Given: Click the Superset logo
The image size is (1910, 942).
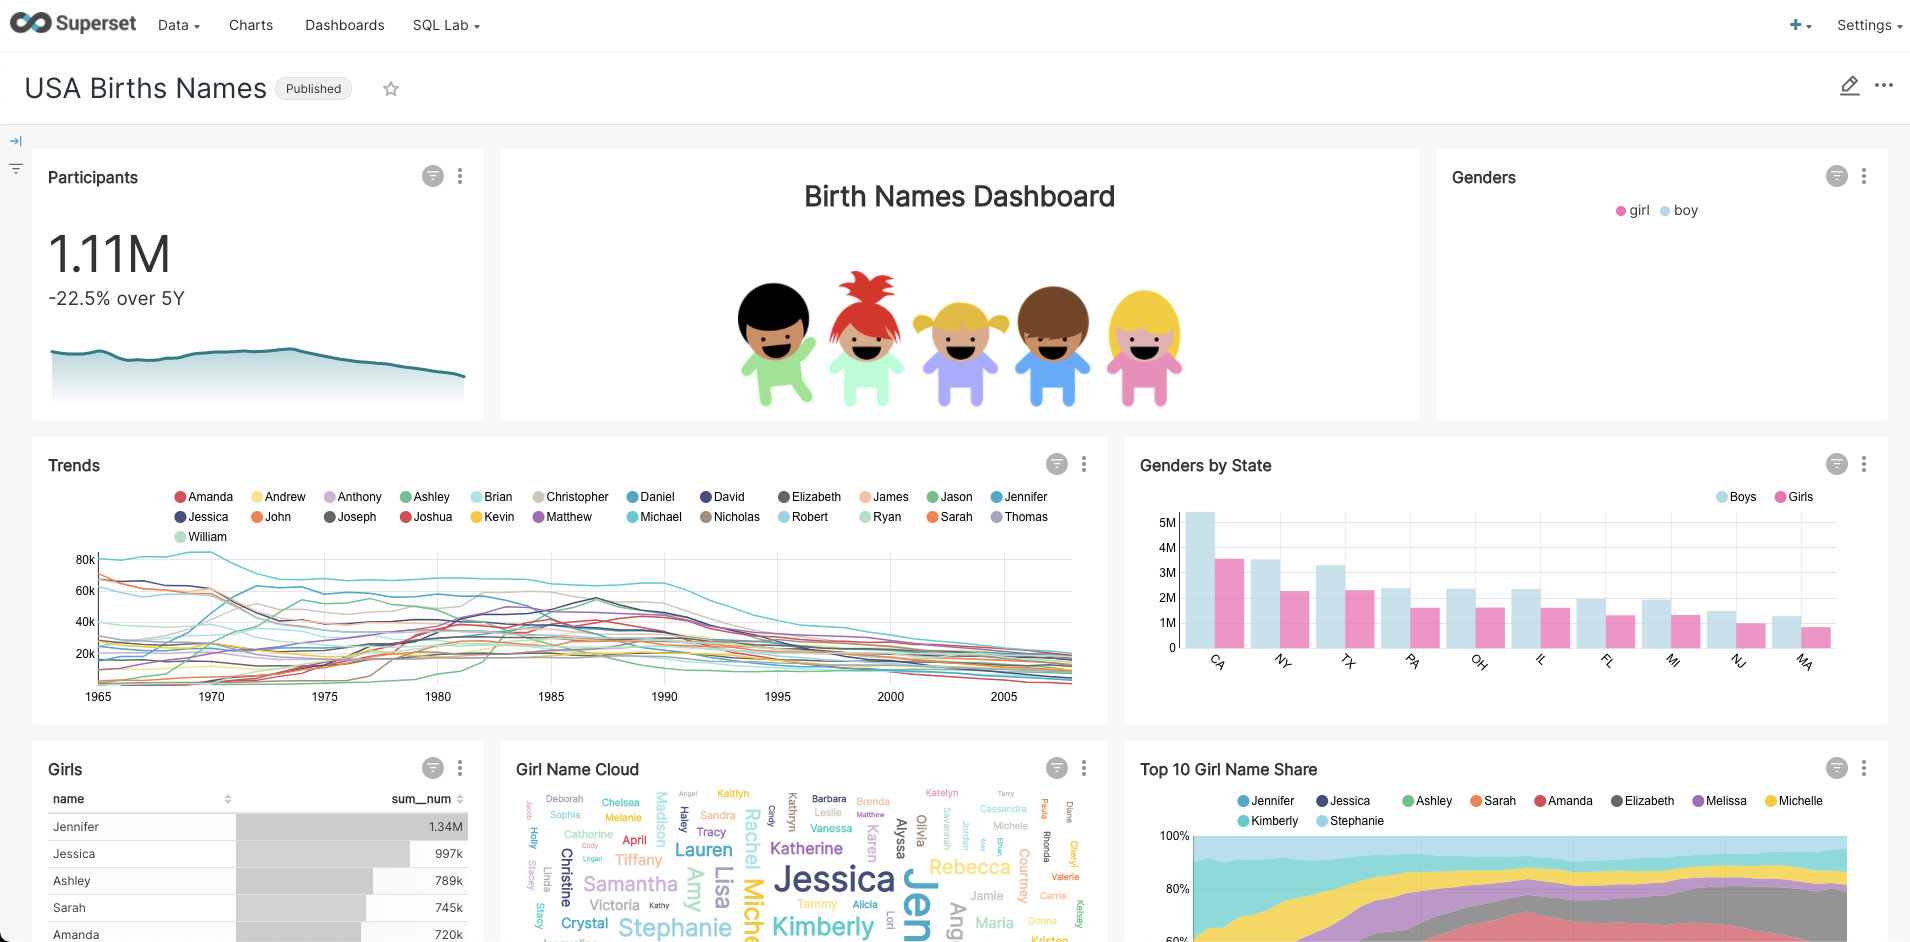Looking at the screenshot, I should click(x=72, y=23).
